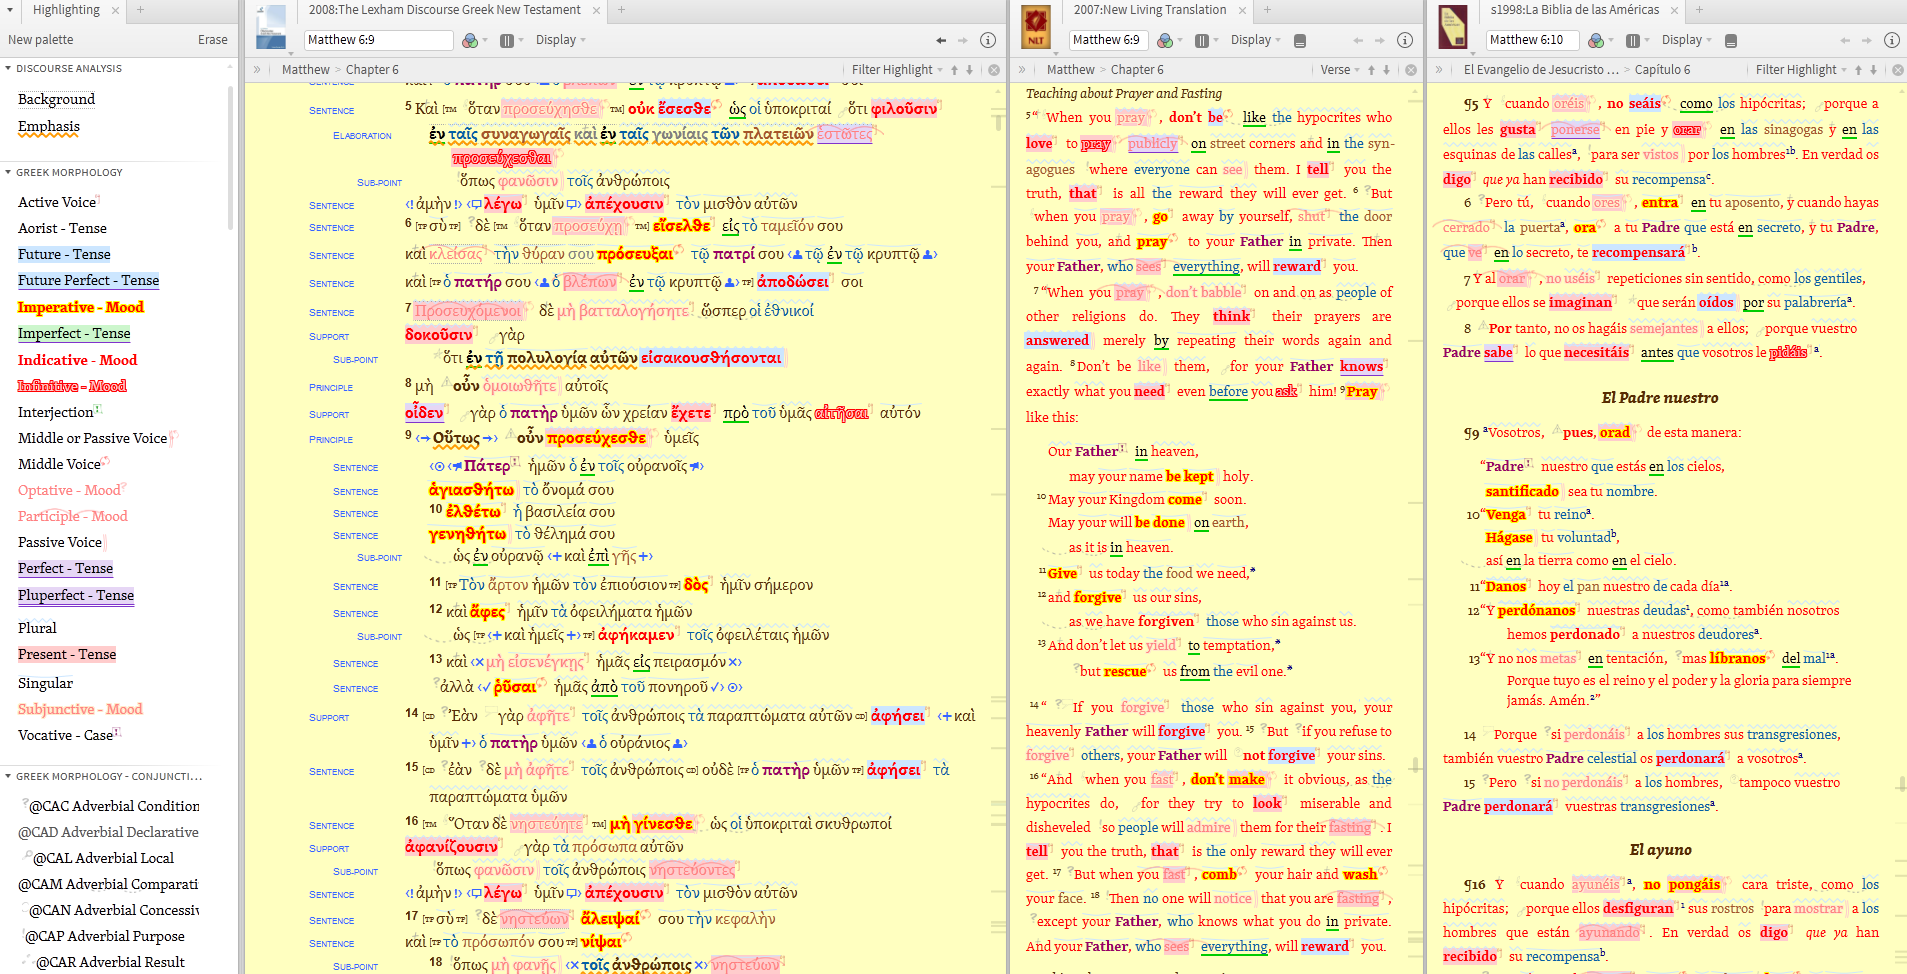This screenshot has width=1907, height=974.
Task: Select Lexham Discourse Greek New Testament tab
Action: tap(444, 10)
